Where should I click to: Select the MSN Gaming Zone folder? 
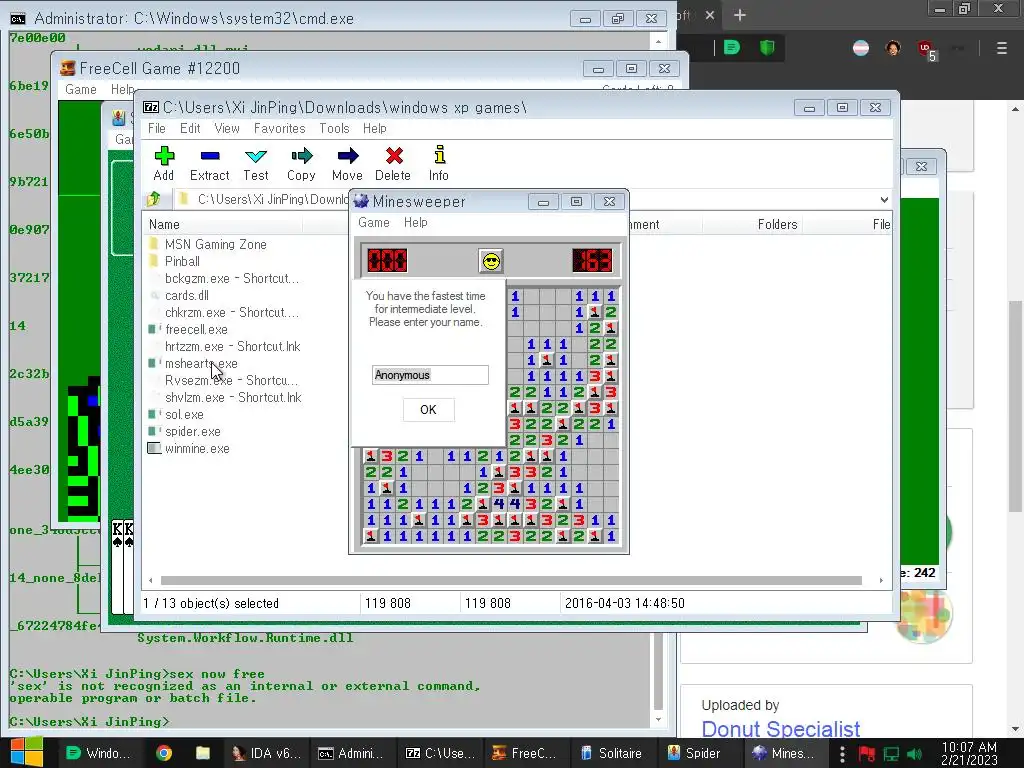(208, 244)
